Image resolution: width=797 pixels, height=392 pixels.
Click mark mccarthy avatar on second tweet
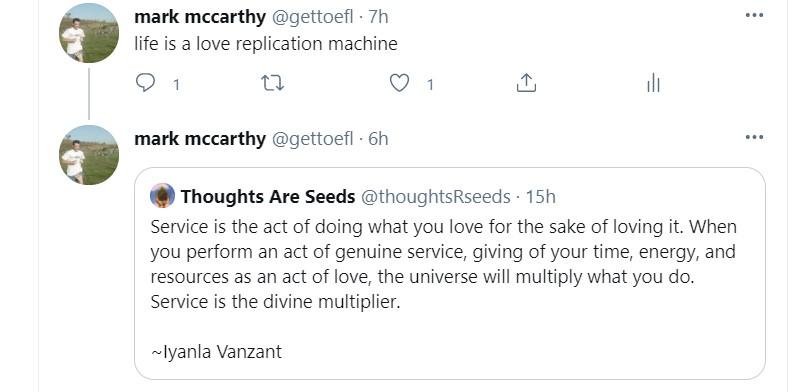(x=89, y=155)
